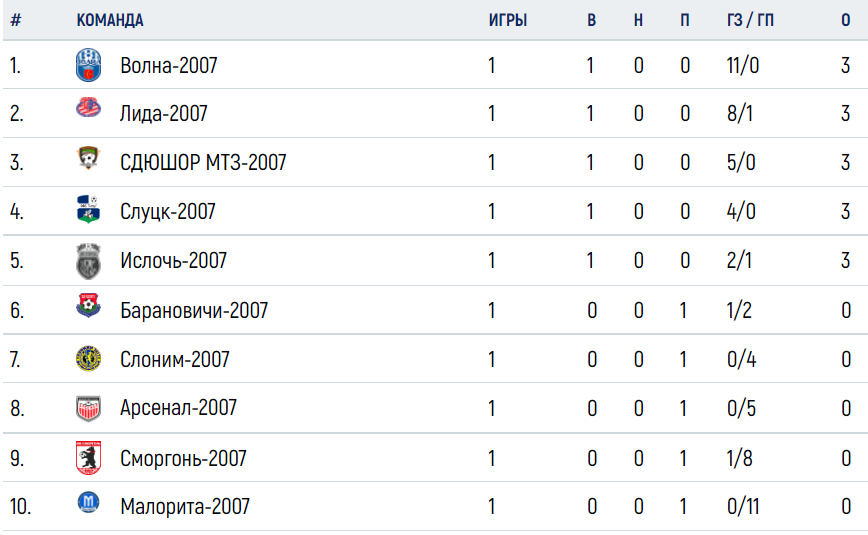This screenshot has height=535, width=868.
Task: Select the Сморгонь-2007 table row name
Action: (183, 459)
